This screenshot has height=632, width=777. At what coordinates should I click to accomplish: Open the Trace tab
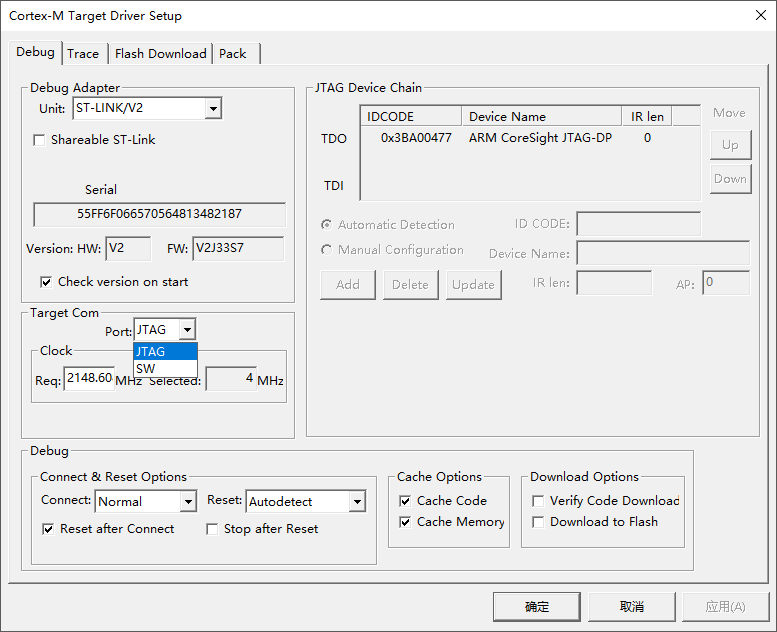click(83, 54)
